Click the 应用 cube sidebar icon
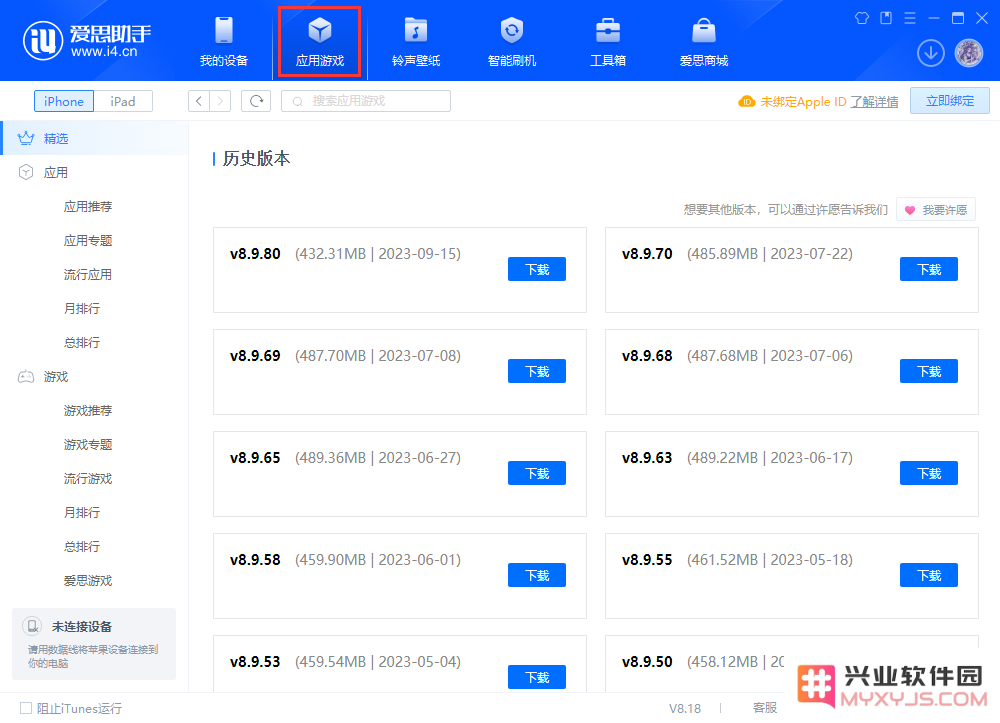This screenshot has width=1000, height=723. (26, 172)
